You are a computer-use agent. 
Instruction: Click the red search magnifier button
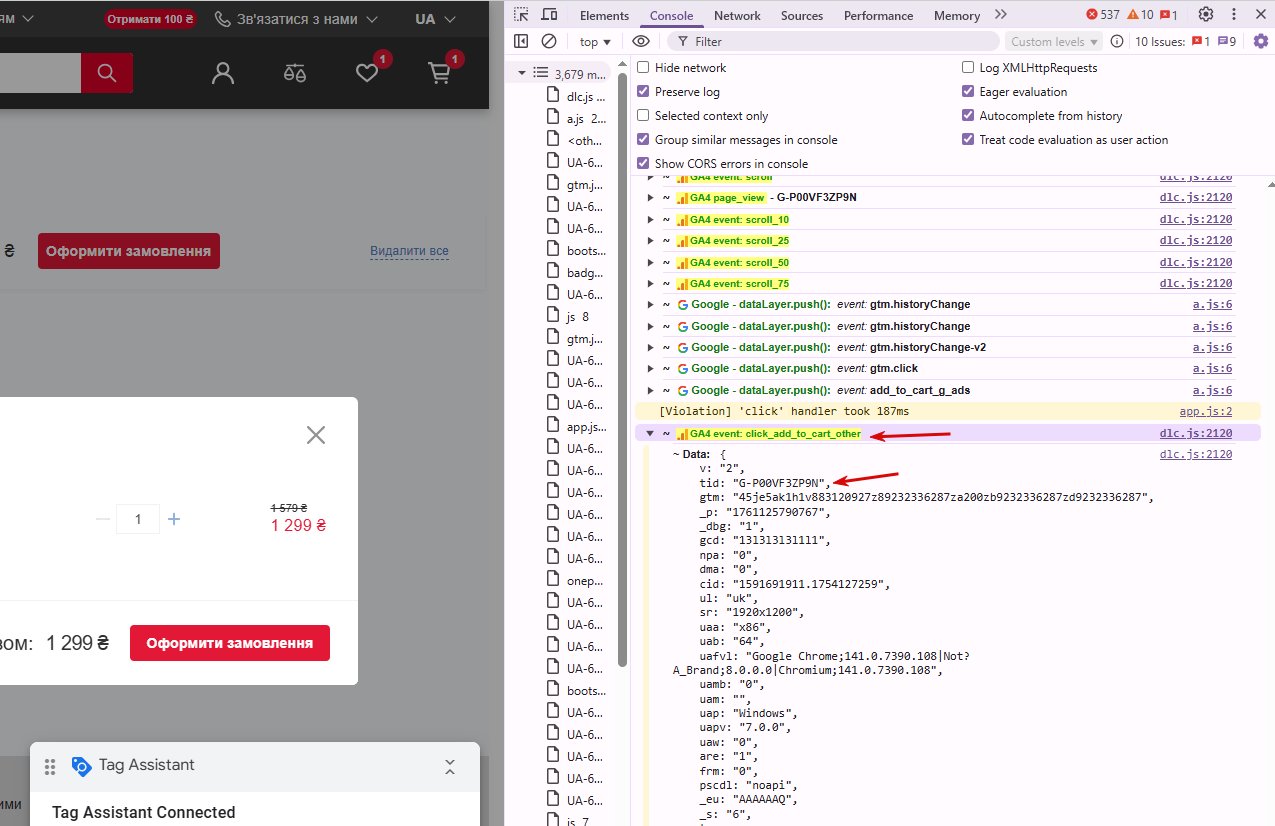click(x=107, y=73)
